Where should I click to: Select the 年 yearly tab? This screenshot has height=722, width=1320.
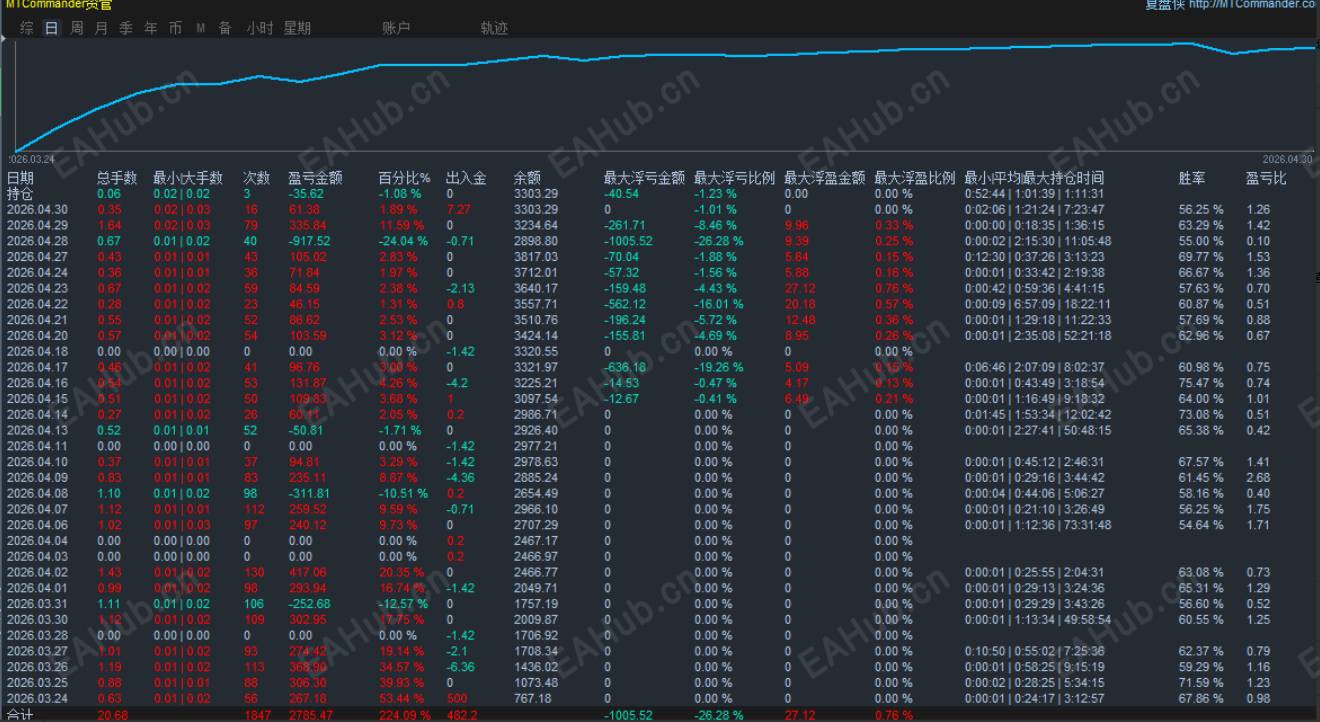pos(151,28)
